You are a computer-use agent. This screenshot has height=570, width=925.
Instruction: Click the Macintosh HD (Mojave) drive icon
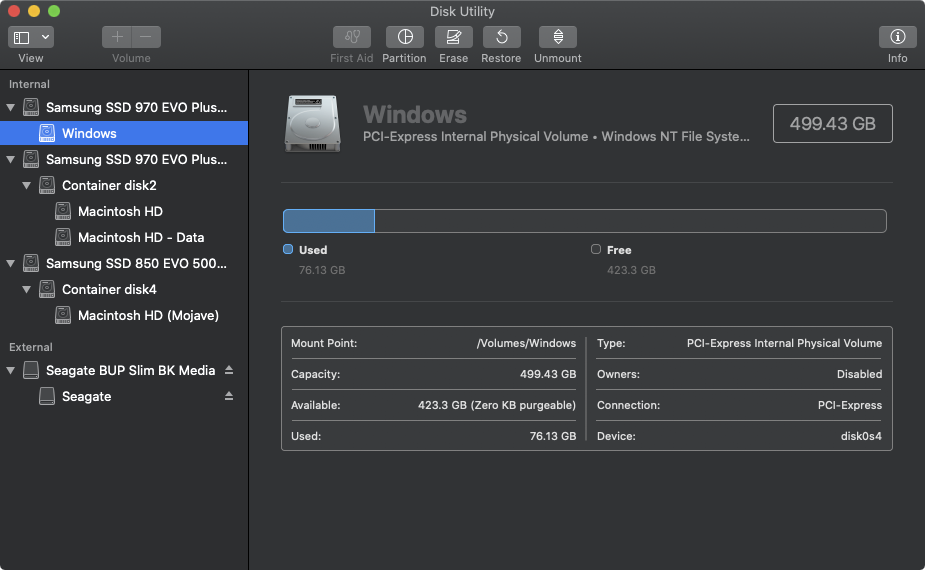[63, 315]
